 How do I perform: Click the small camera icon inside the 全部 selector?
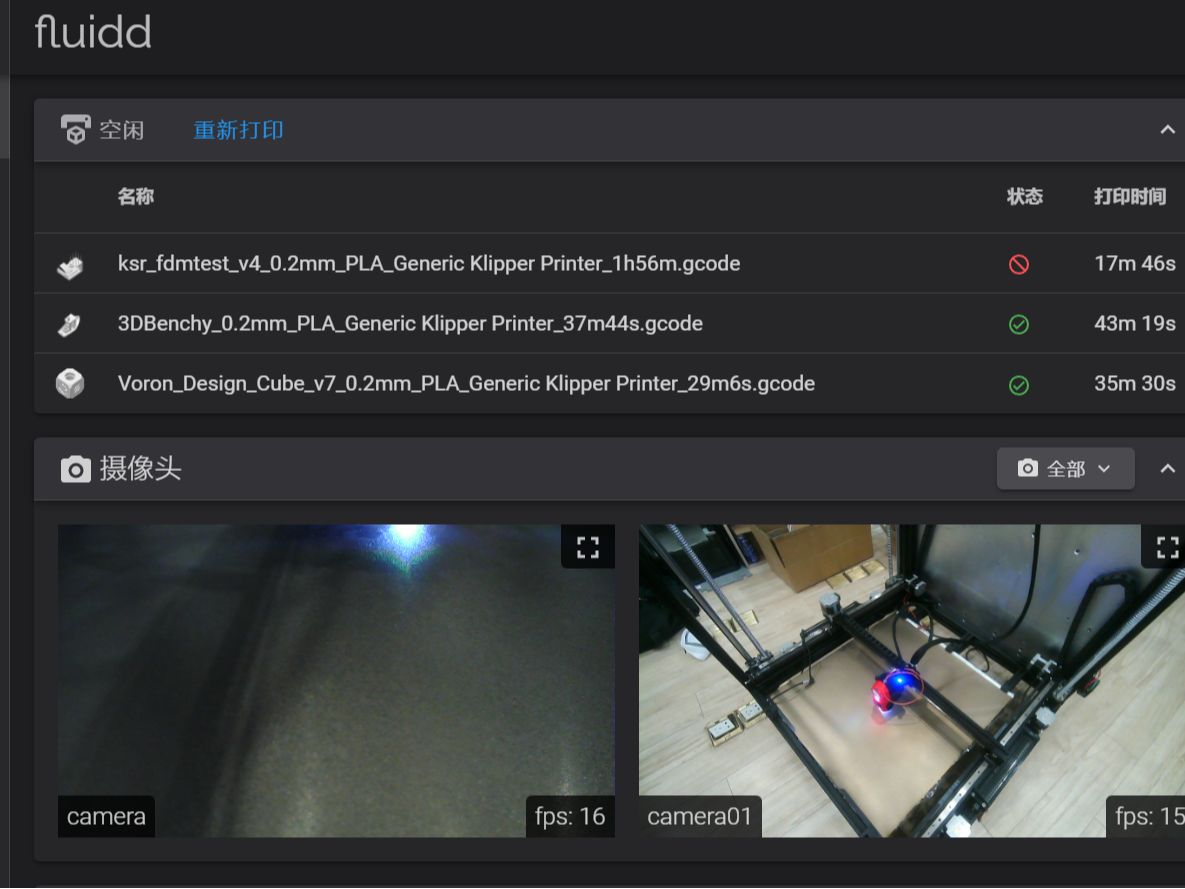tap(1030, 468)
